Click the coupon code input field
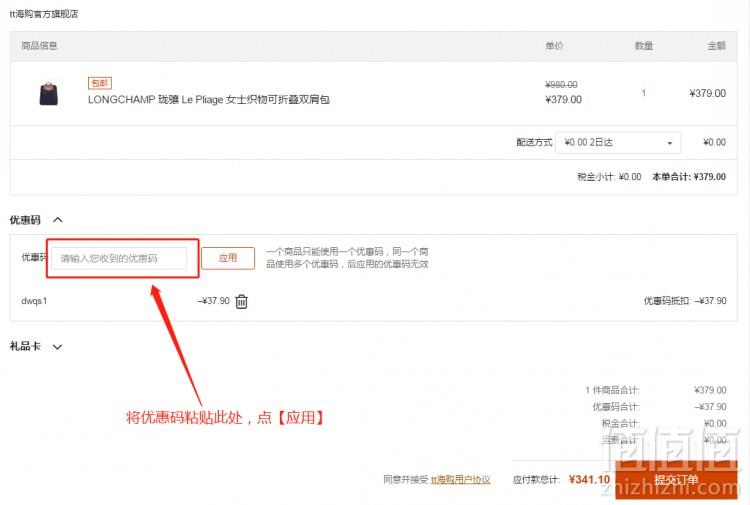 click(x=119, y=258)
